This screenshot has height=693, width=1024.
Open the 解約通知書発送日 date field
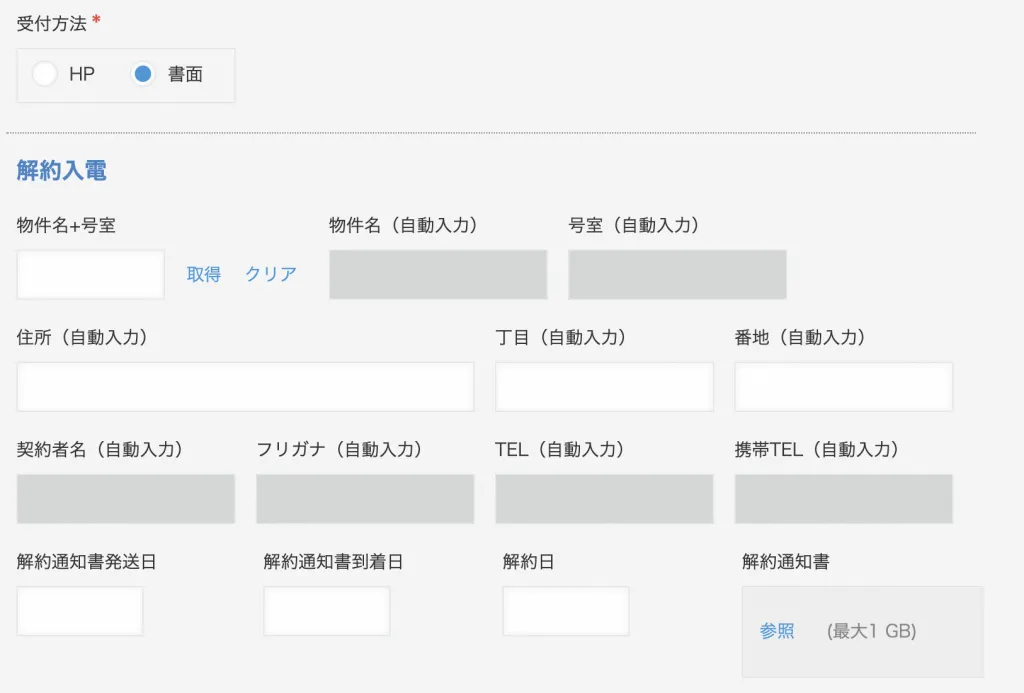coord(80,611)
